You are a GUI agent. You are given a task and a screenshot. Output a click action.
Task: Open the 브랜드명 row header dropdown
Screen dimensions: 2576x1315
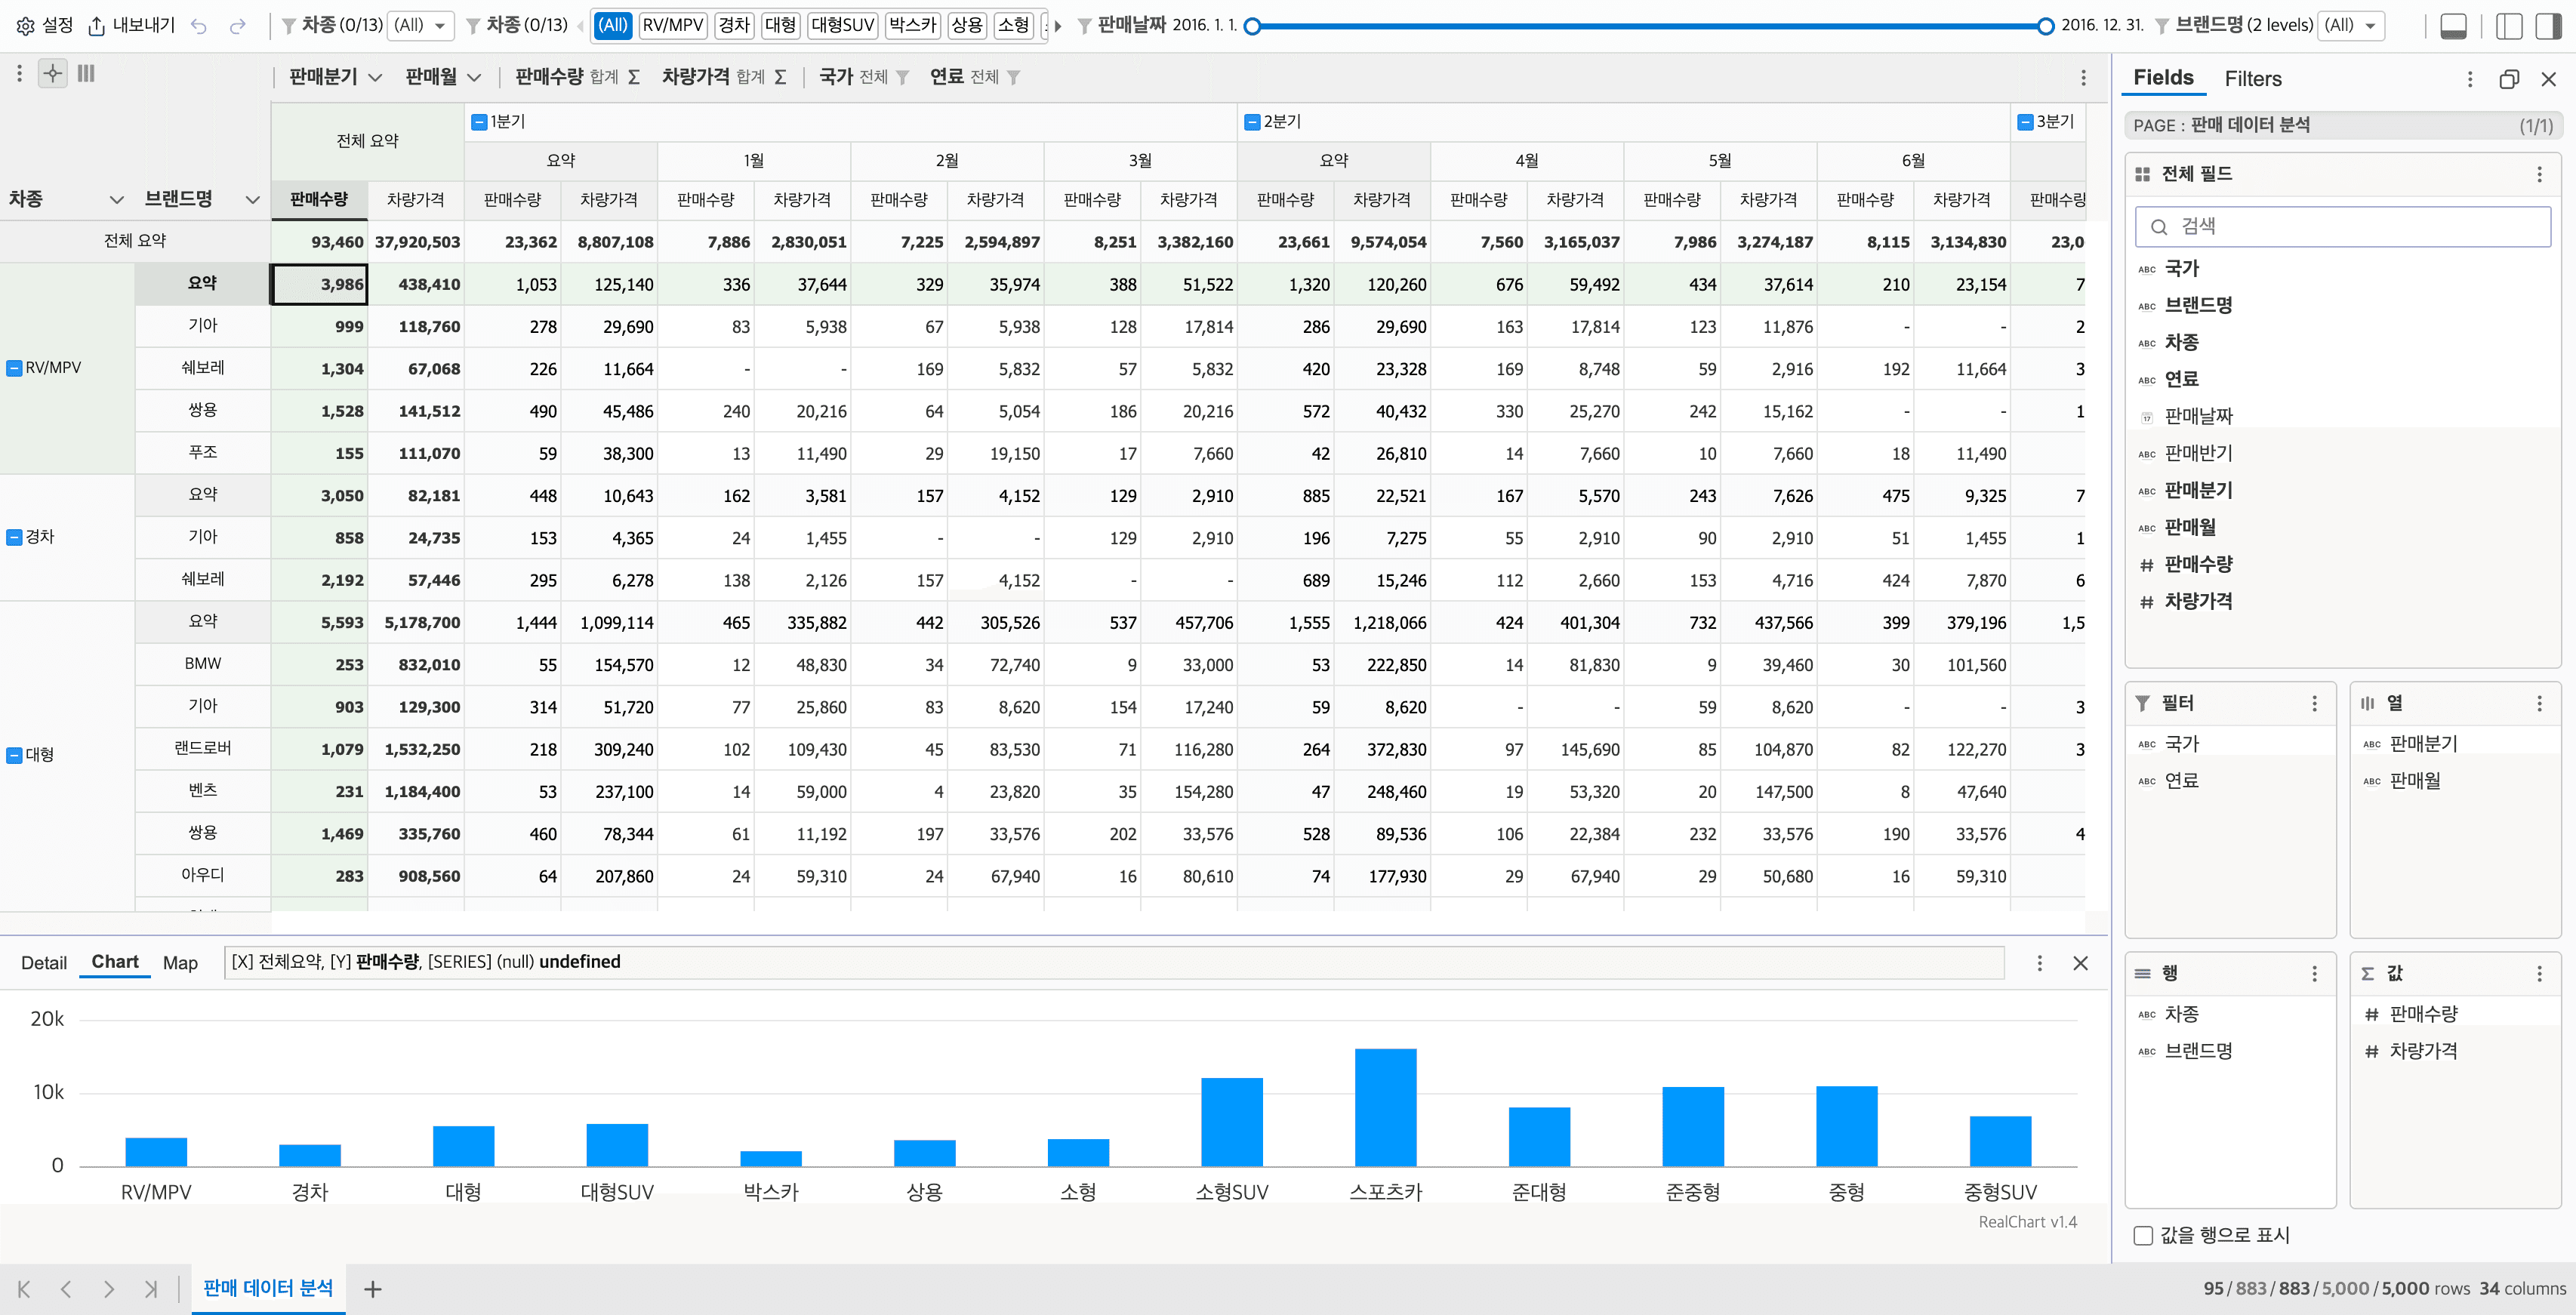point(252,199)
